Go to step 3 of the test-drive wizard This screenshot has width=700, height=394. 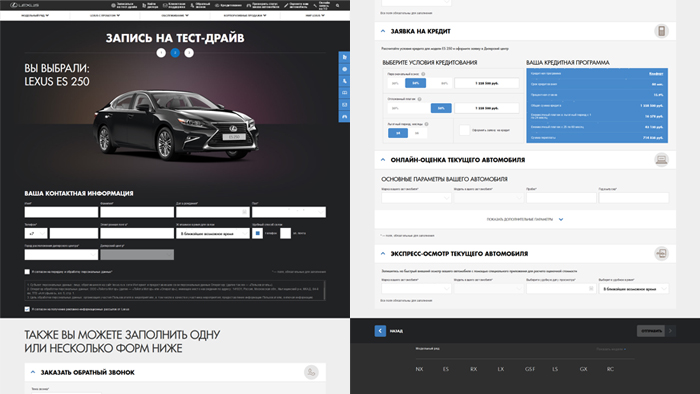click(189, 53)
